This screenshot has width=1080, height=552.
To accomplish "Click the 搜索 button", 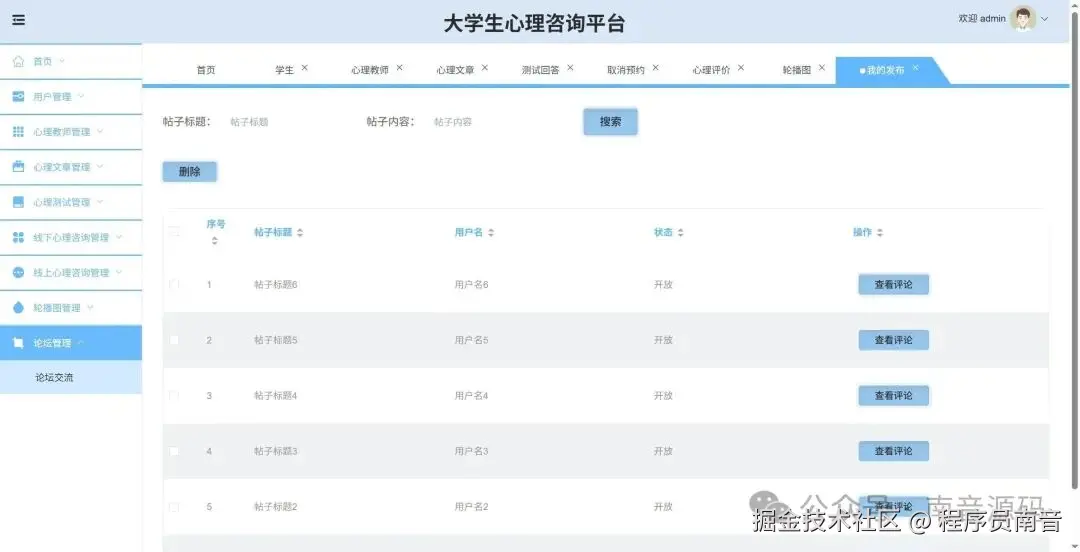I will (610, 122).
